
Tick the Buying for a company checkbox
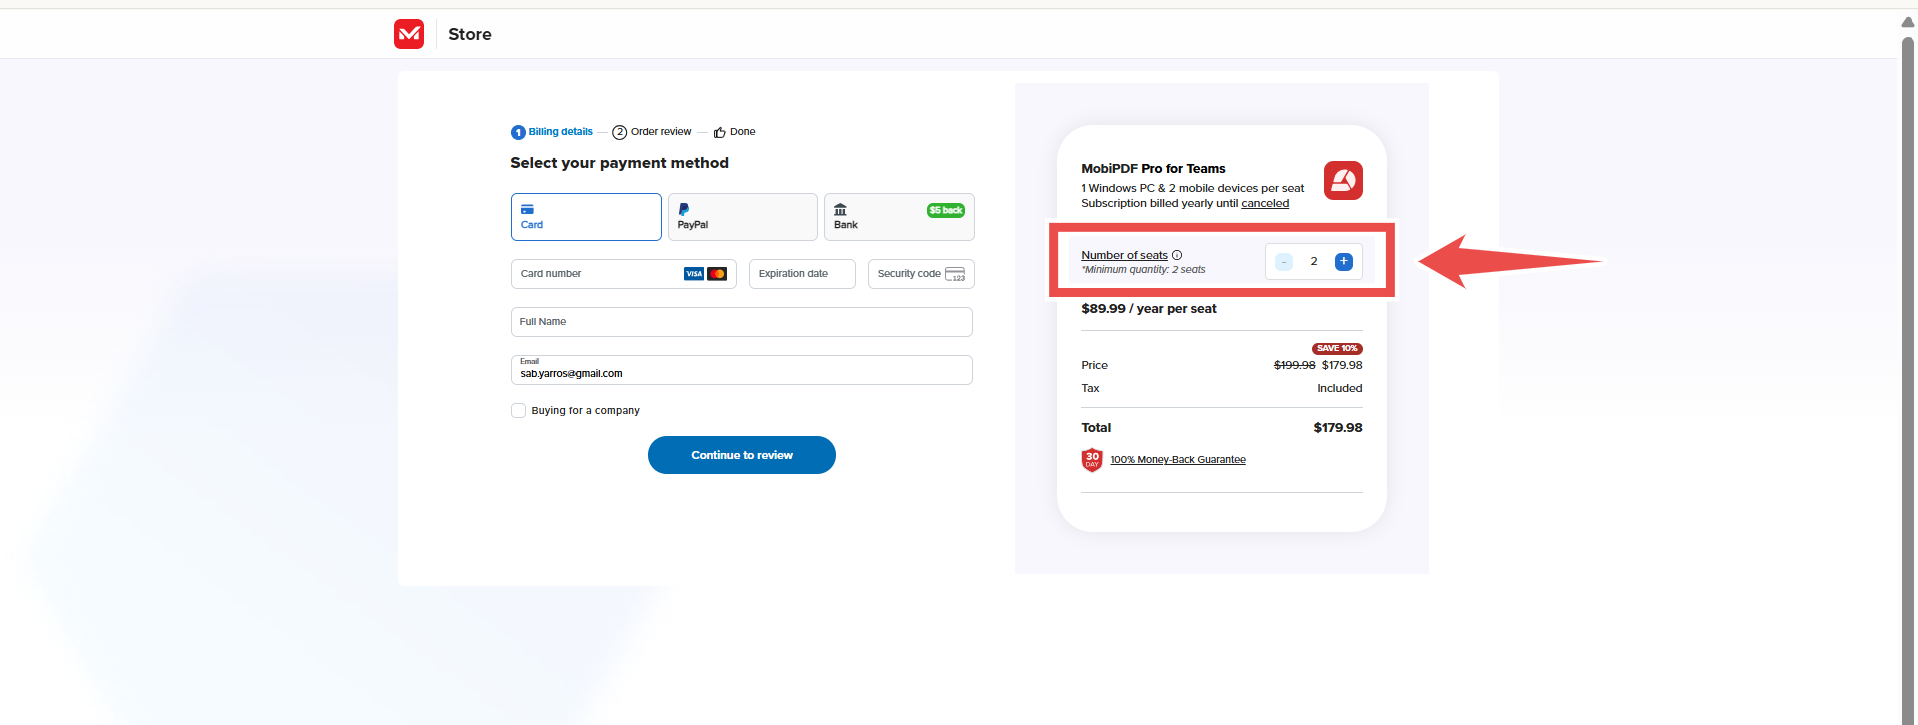tap(518, 410)
